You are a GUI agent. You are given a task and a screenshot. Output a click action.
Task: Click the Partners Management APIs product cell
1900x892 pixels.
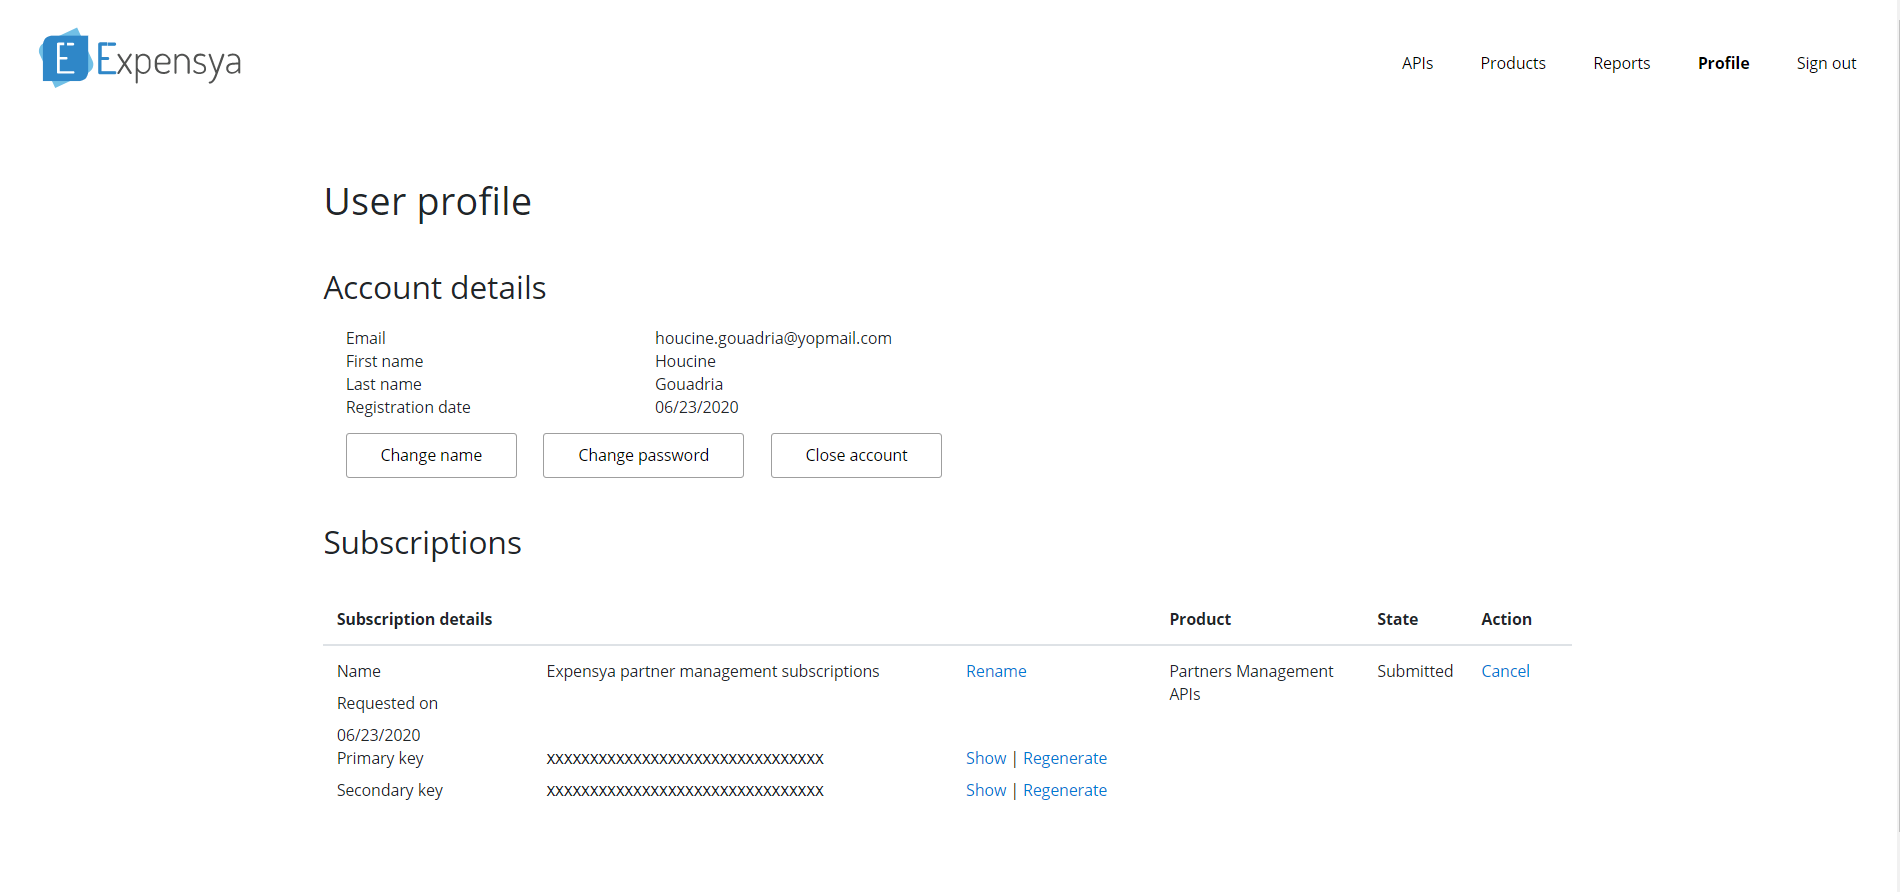point(1251,682)
